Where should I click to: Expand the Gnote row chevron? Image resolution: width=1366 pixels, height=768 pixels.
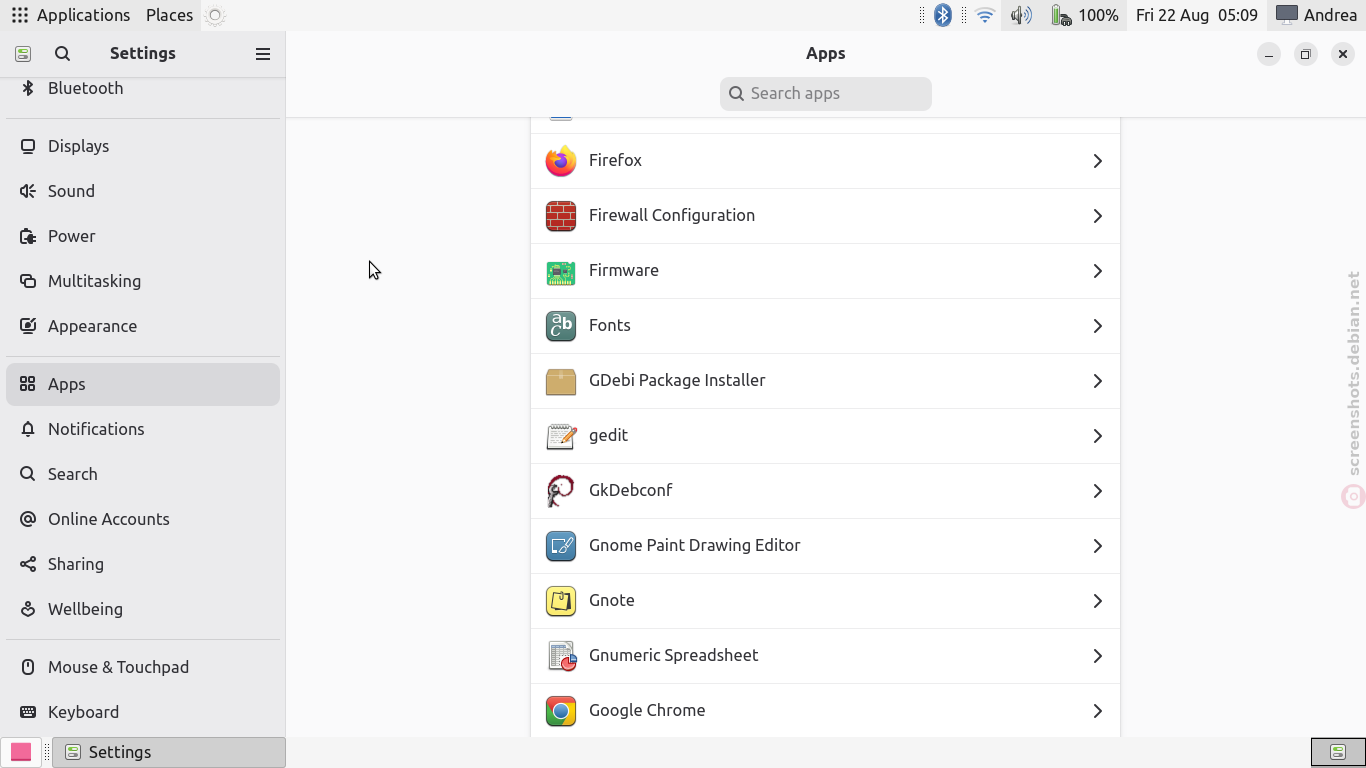coord(1097,601)
